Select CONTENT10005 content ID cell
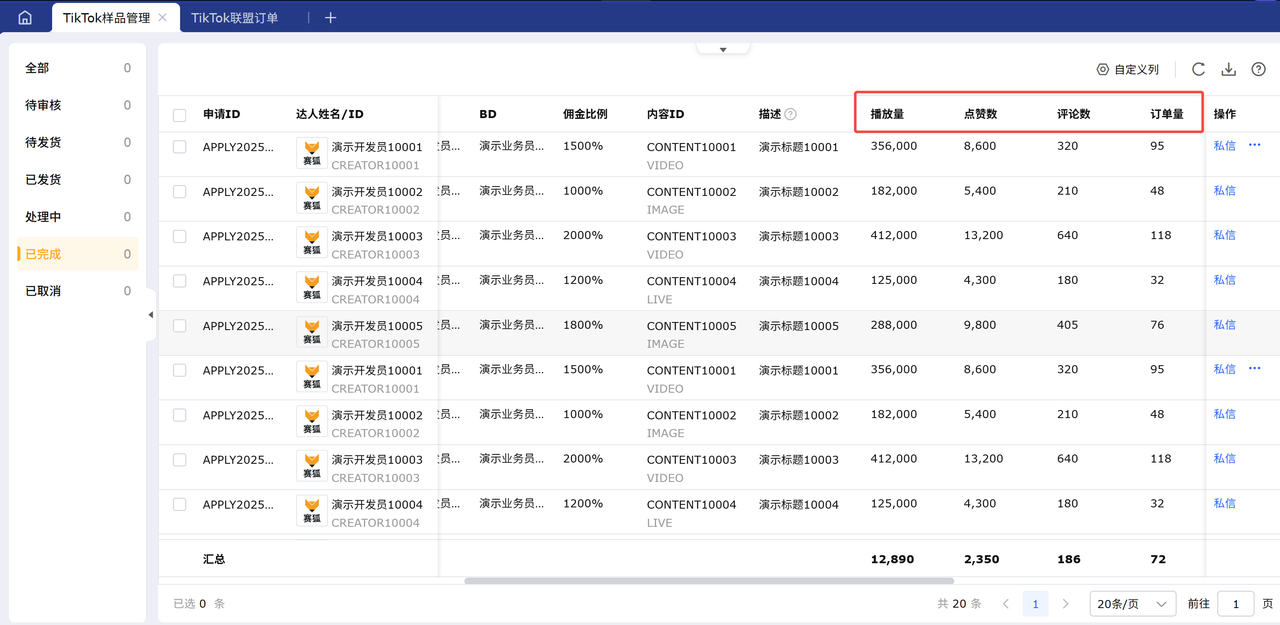 (x=692, y=326)
